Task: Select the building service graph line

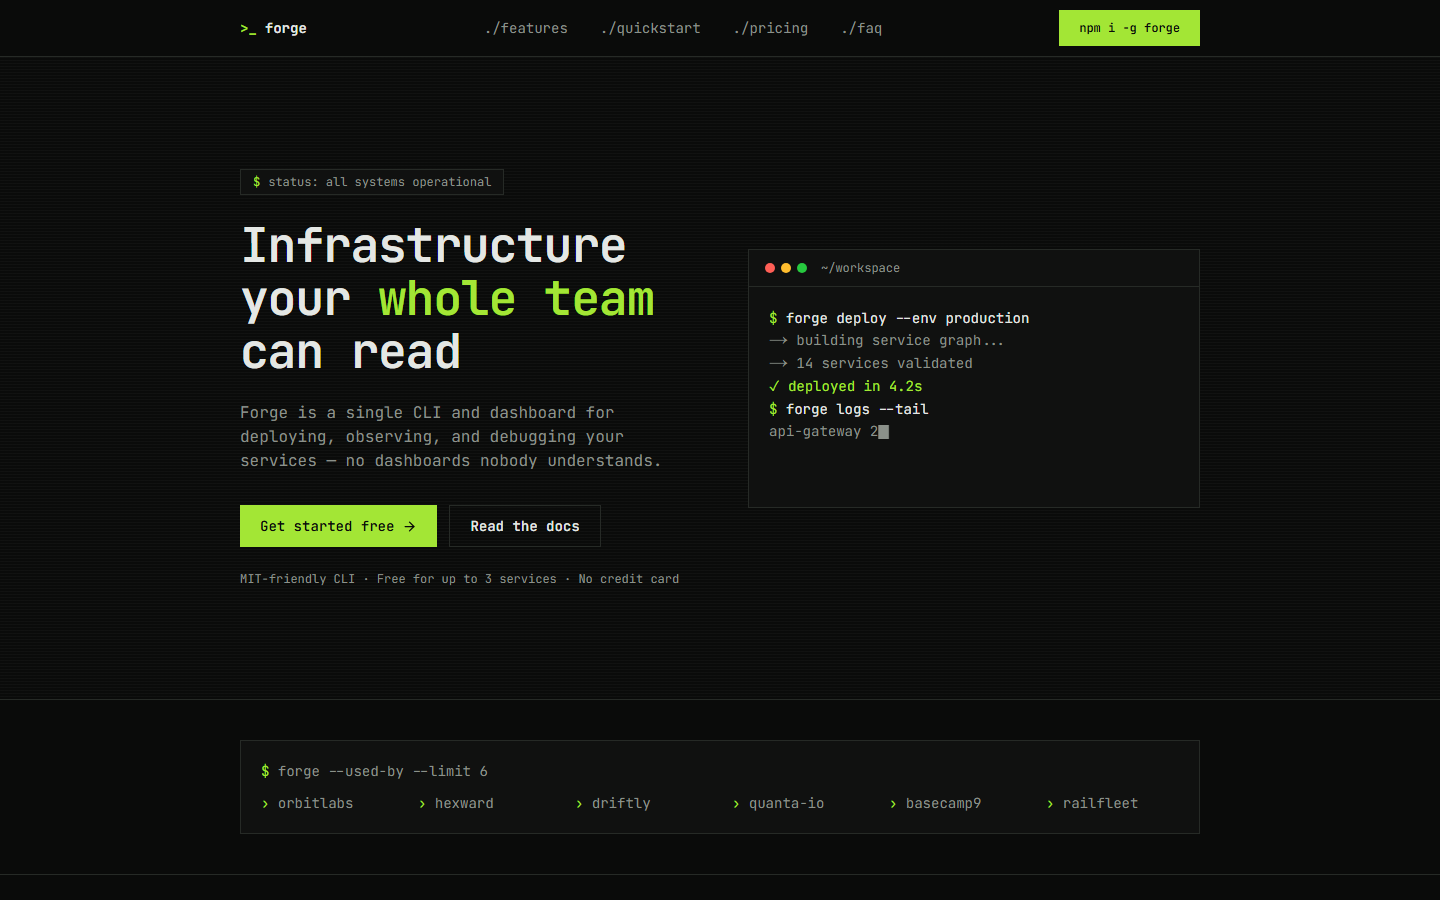Action: [886, 340]
